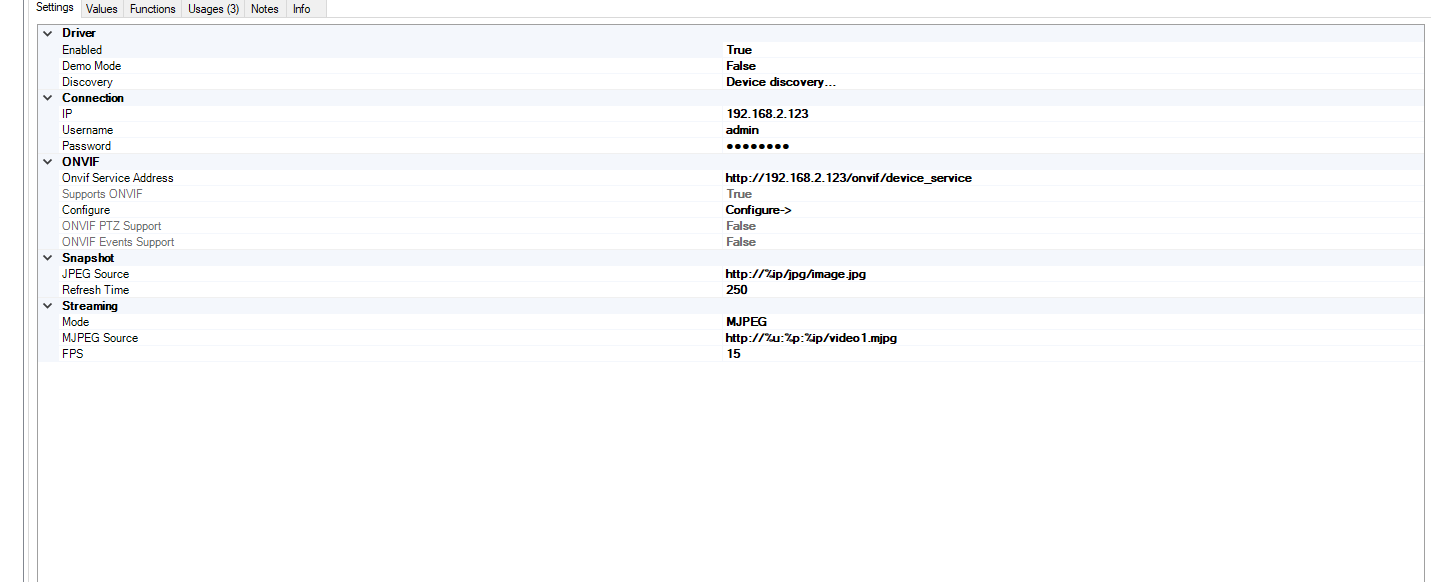Open the Functions tab
Viewport: 1431px width, 582px height.
152,9
